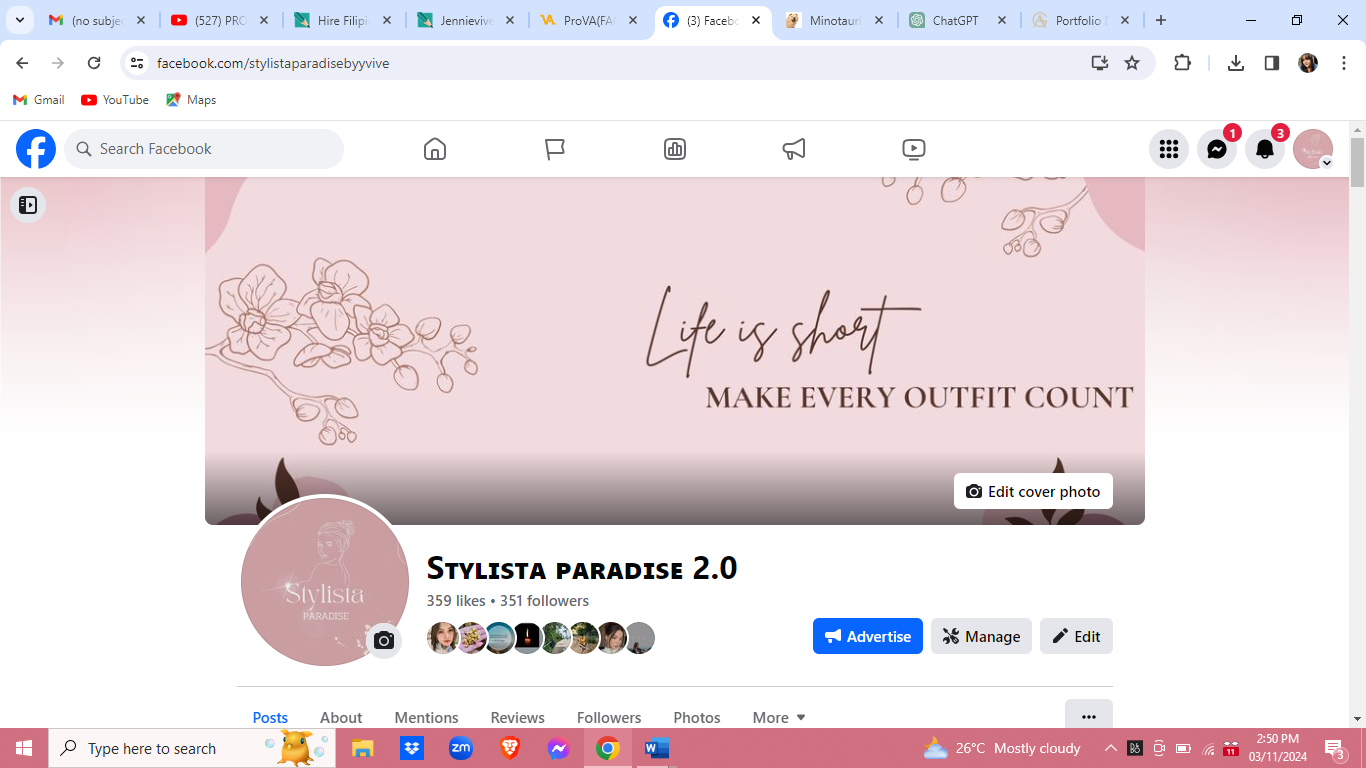Open the Maps bookmark

[x=191, y=100]
